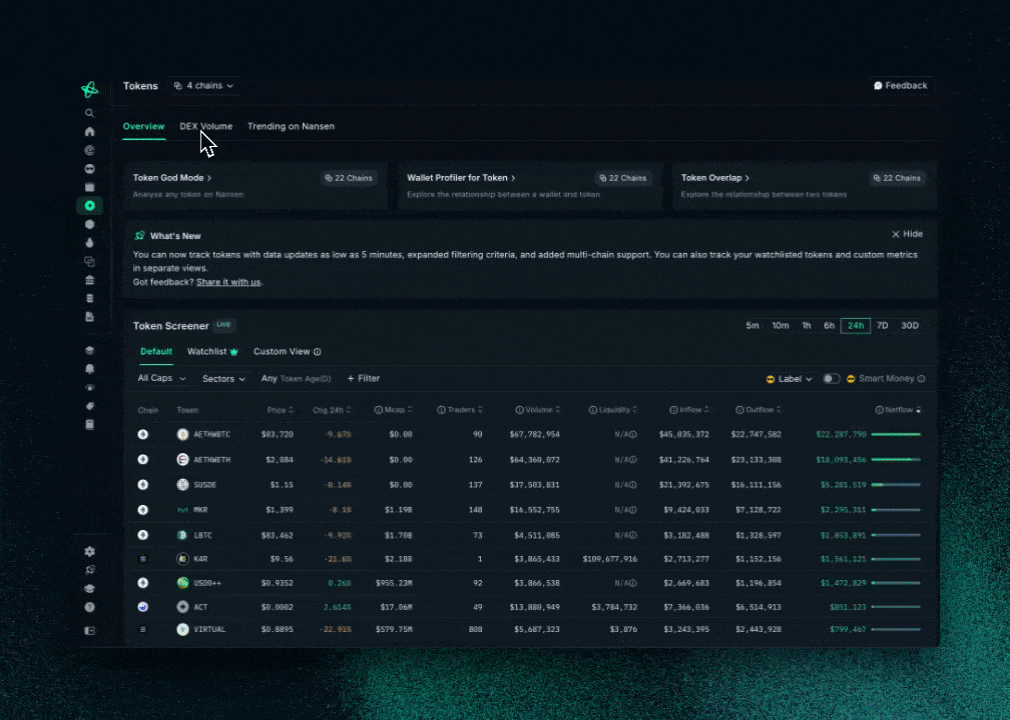Click the Netflow bar for AETHWBTC
The image size is (1010, 720).
pyautogui.click(x=895, y=435)
